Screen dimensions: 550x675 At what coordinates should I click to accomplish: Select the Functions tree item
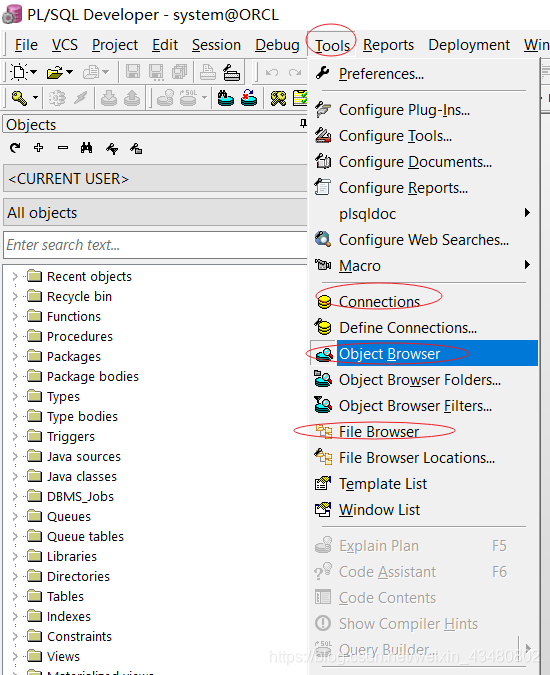click(x=74, y=316)
